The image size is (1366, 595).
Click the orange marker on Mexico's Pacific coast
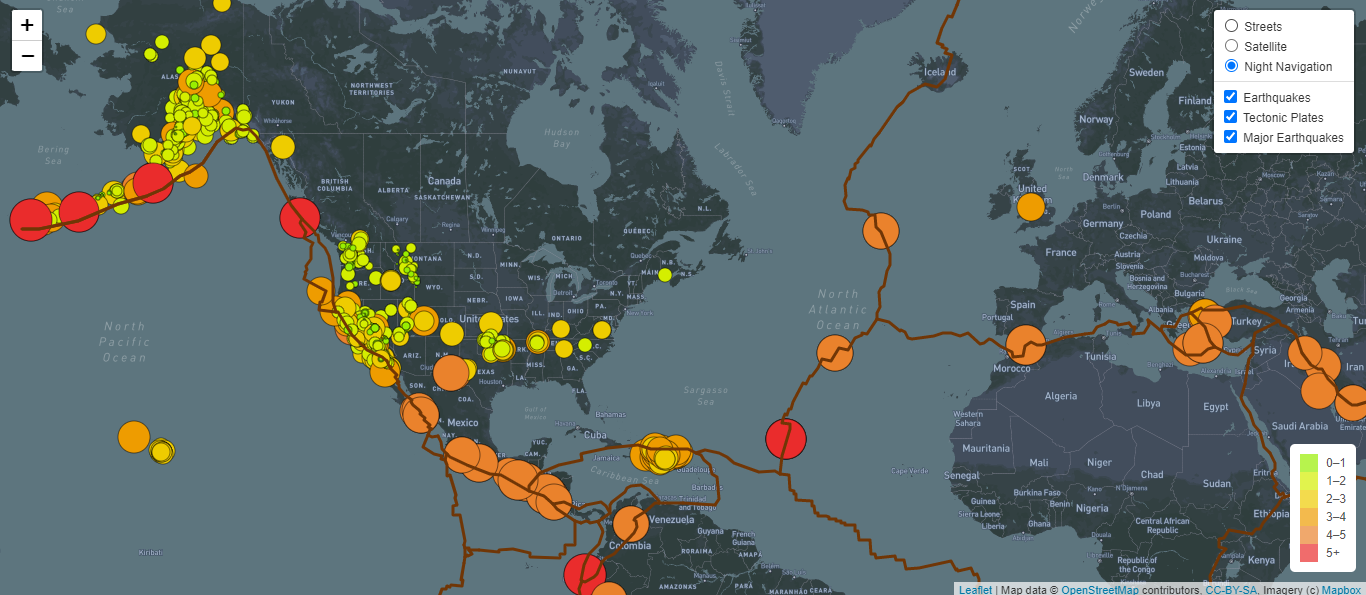463,455
